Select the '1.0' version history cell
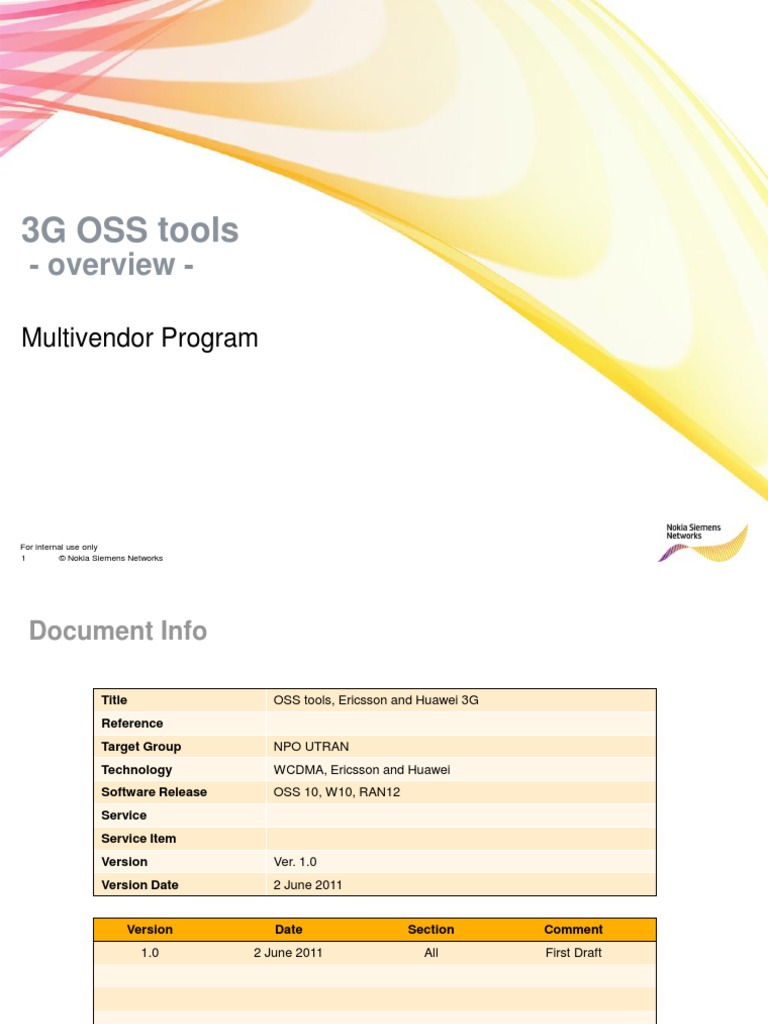The height and width of the screenshot is (1024, 768). [x=150, y=952]
